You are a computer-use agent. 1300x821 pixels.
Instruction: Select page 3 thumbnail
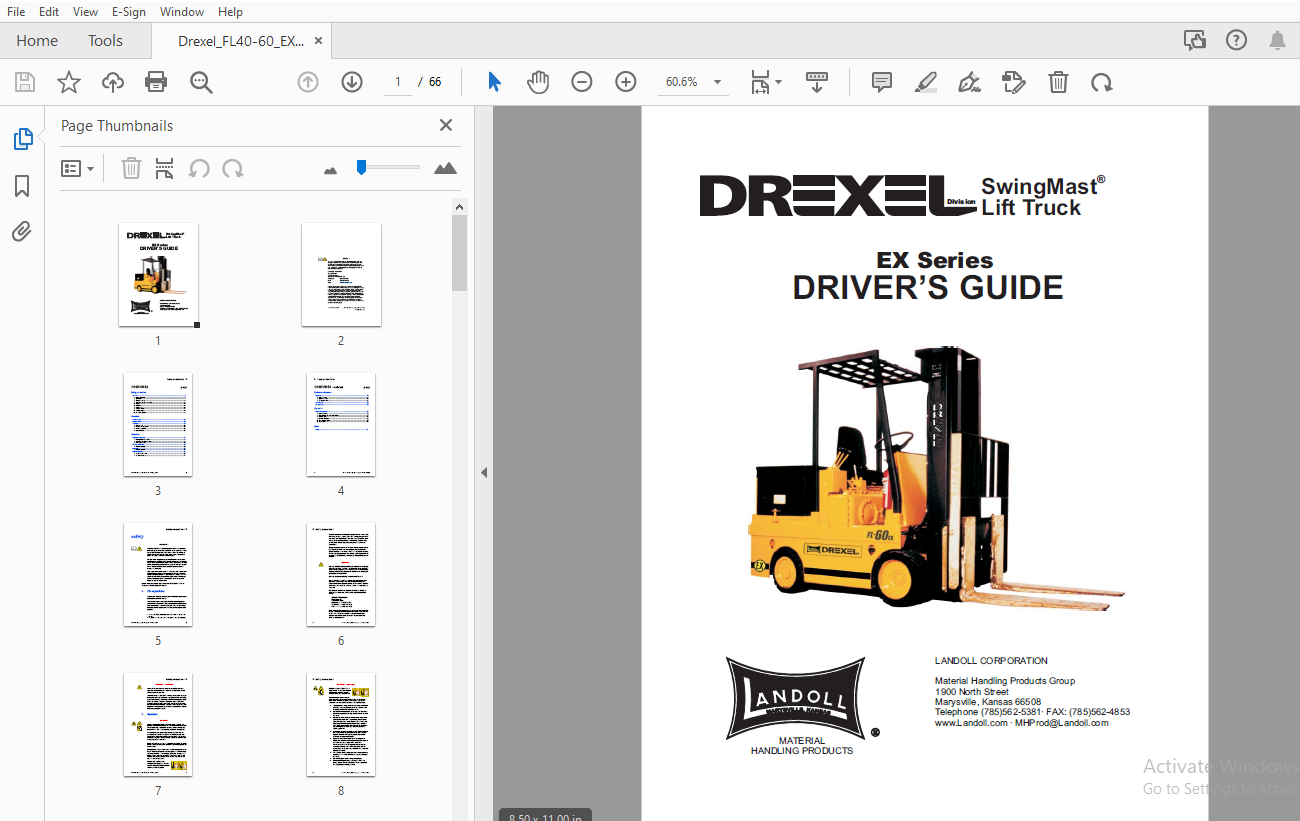coord(158,425)
